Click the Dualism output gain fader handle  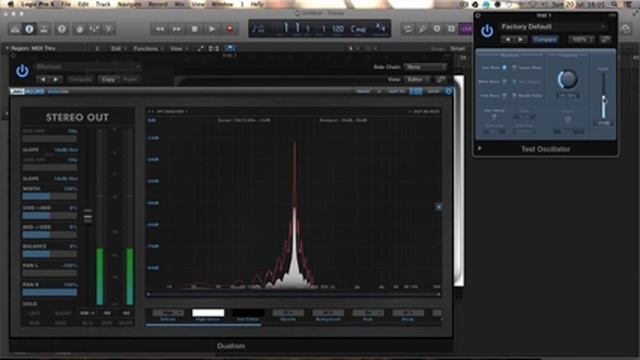(x=88, y=217)
